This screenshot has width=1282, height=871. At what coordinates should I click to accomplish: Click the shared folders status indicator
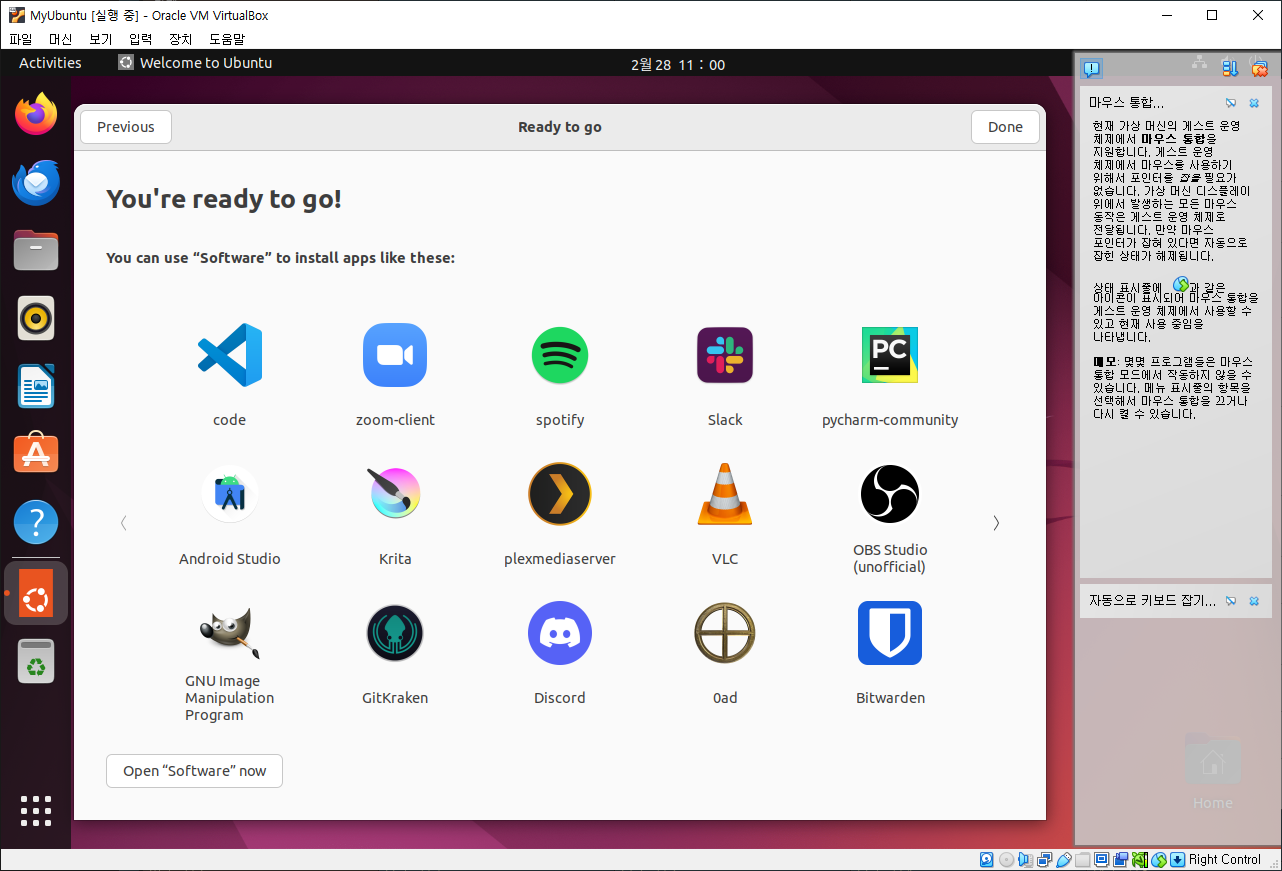[x=1083, y=859]
